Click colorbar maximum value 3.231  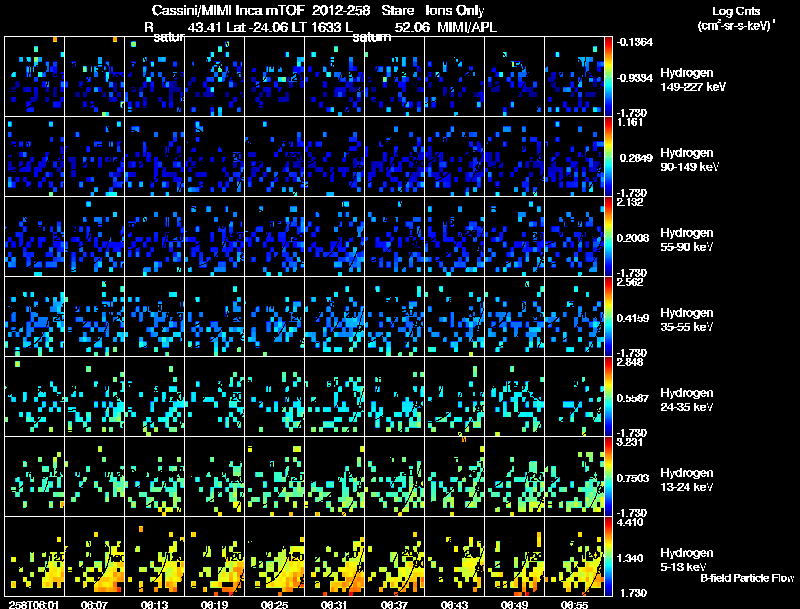point(630,442)
